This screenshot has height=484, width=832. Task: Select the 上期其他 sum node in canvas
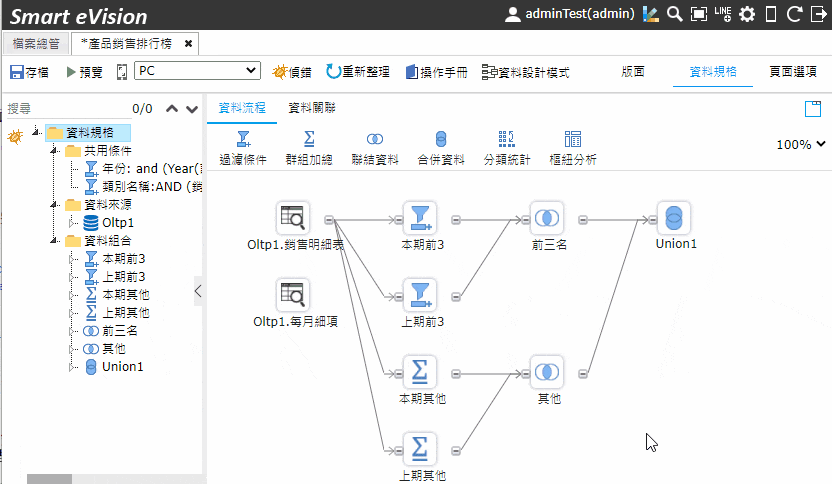tap(420, 449)
